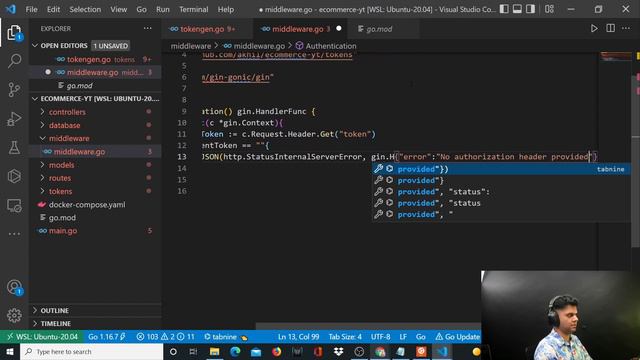The height and width of the screenshot is (360, 640).
Task: Change end of line sequence LF
Action: point(403,337)
